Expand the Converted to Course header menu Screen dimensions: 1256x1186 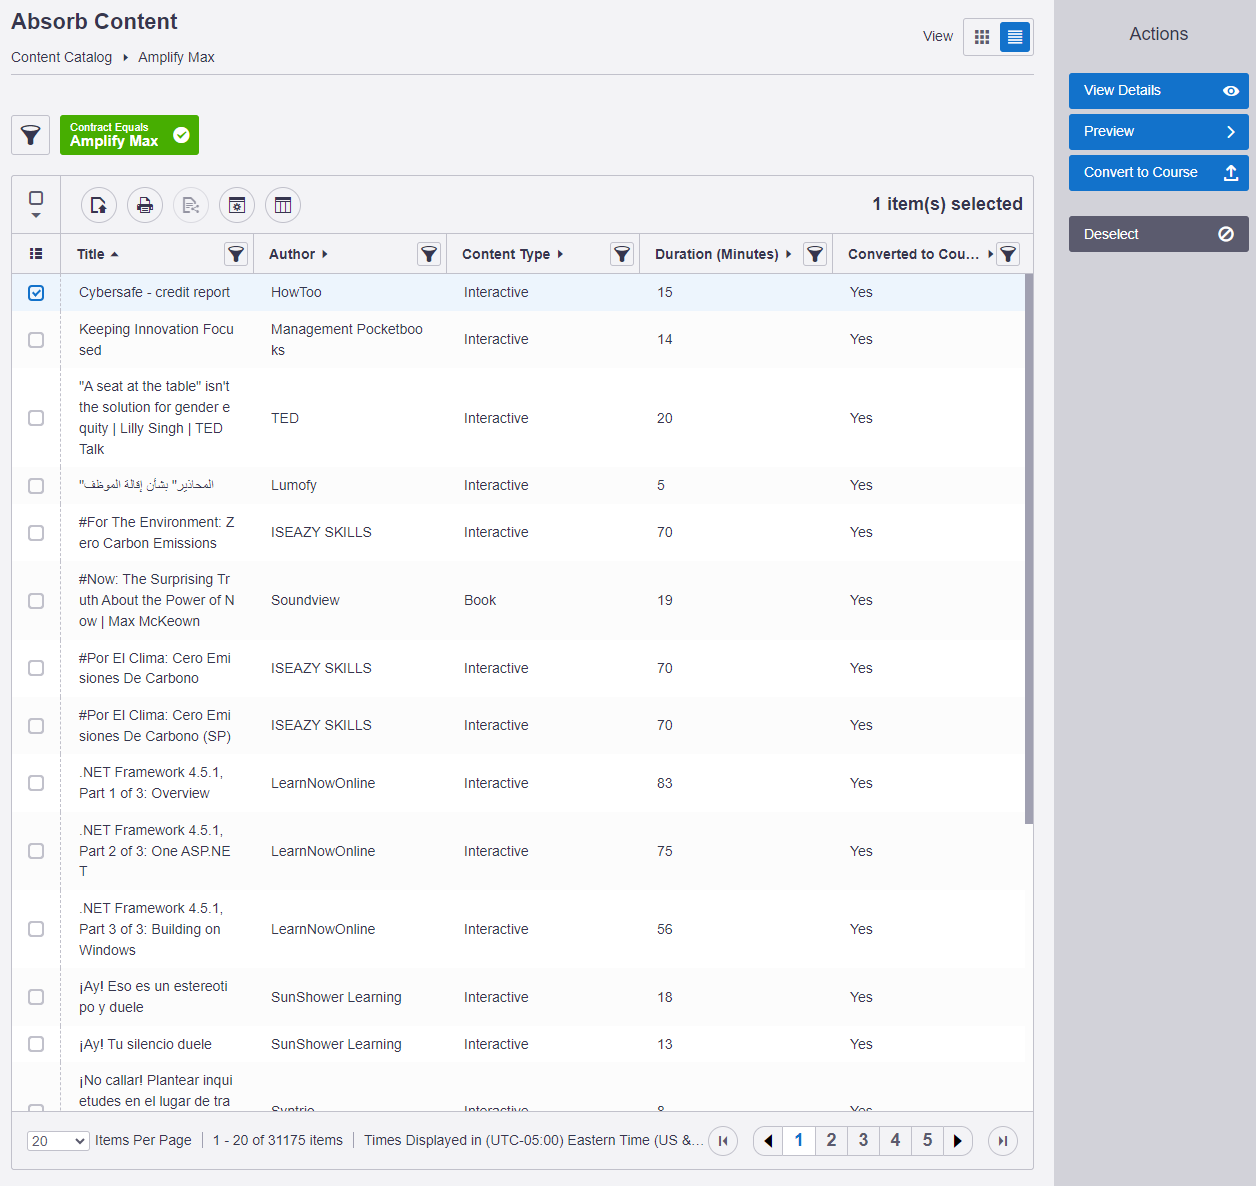pyautogui.click(x=920, y=254)
